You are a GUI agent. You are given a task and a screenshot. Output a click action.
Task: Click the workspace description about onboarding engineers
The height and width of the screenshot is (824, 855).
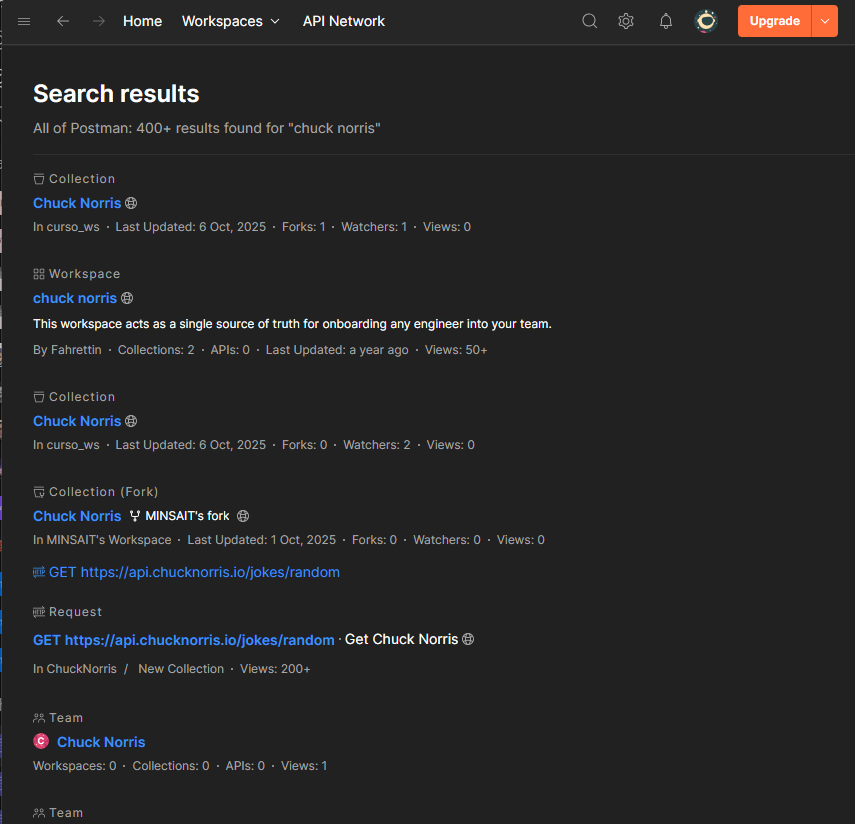click(x=292, y=324)
